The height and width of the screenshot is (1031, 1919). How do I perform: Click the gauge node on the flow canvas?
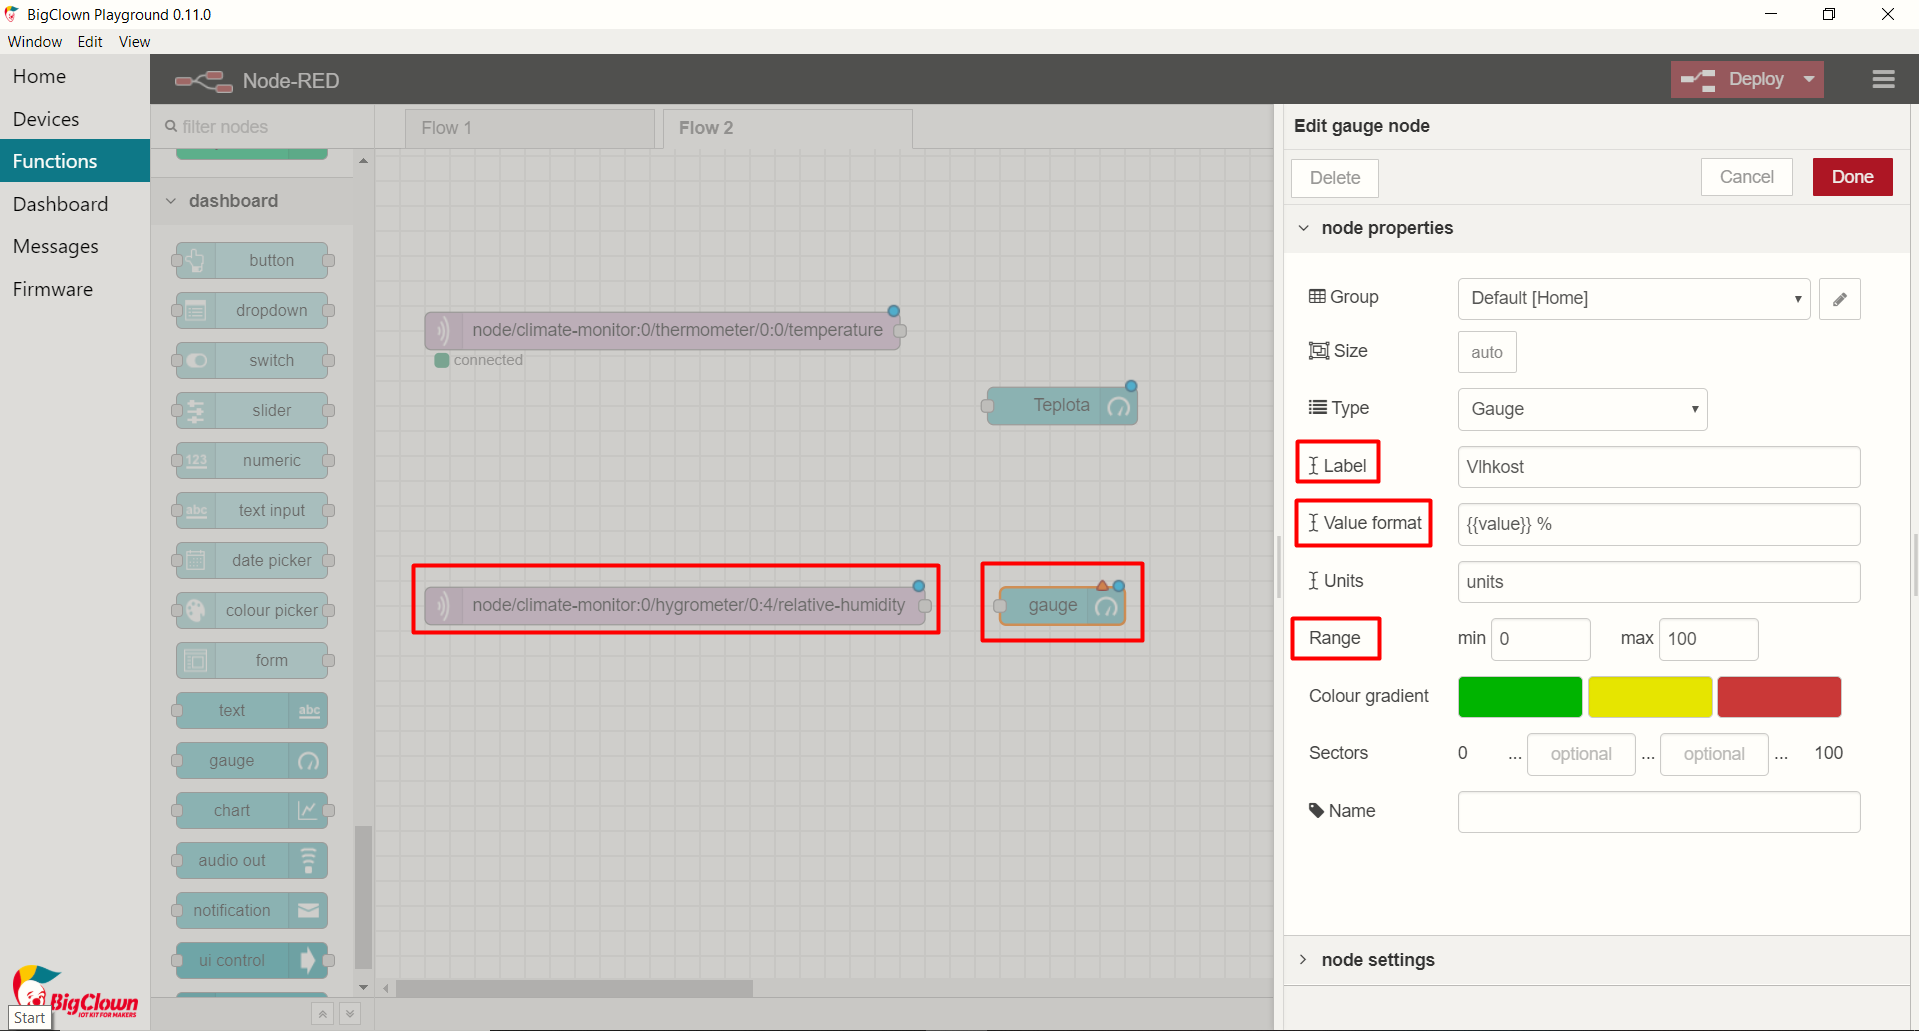1062,605
